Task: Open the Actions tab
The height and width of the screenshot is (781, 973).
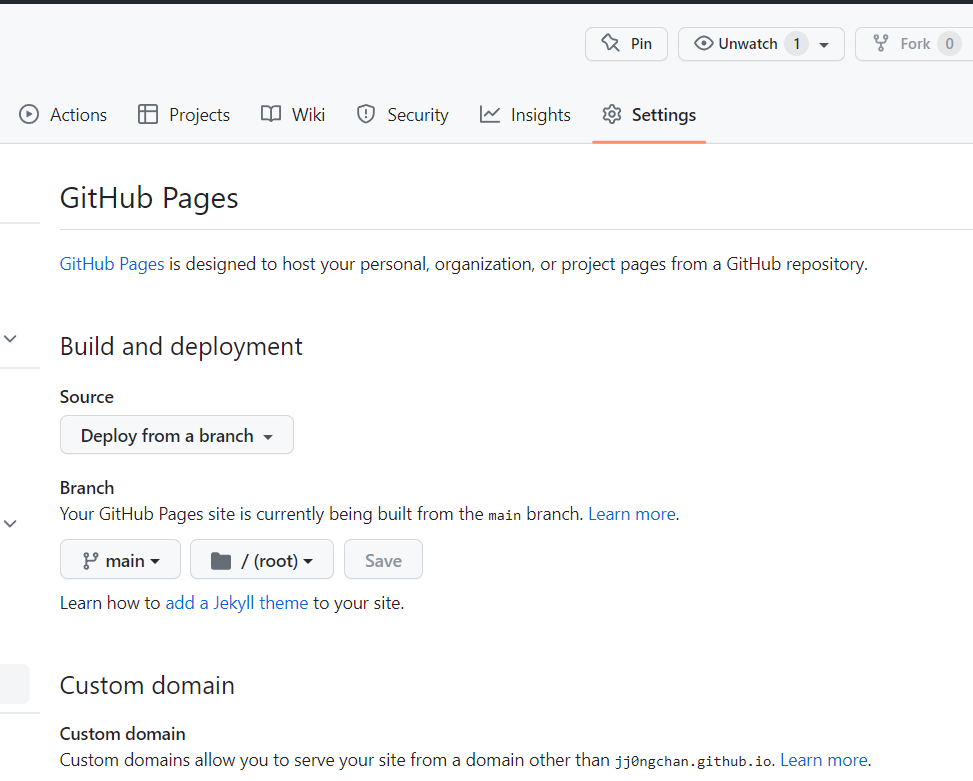Action: pos(63,115)
